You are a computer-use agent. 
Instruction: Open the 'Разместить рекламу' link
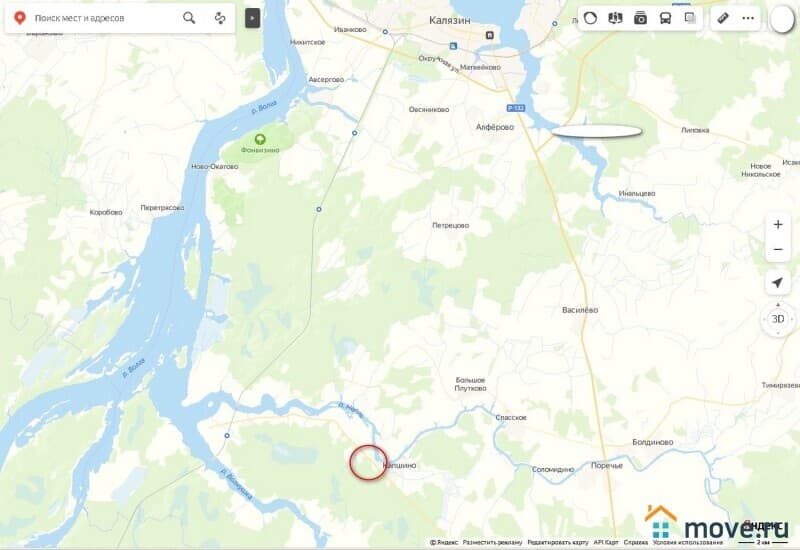coord(492,542)
